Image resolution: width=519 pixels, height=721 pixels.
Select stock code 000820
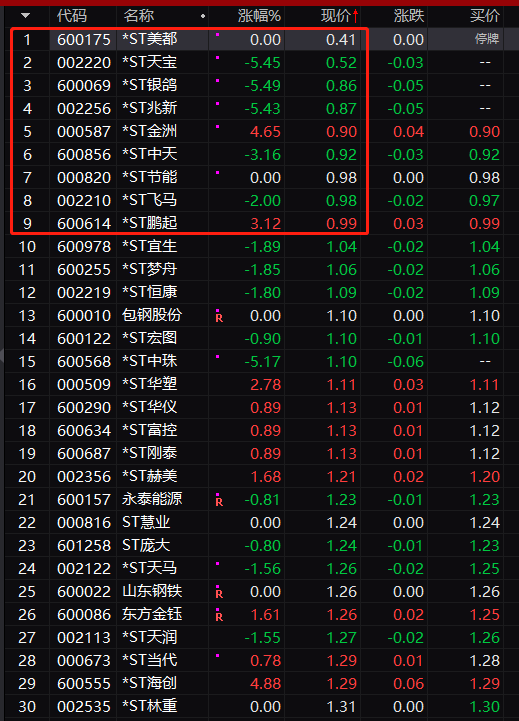(x=84, y=177)
